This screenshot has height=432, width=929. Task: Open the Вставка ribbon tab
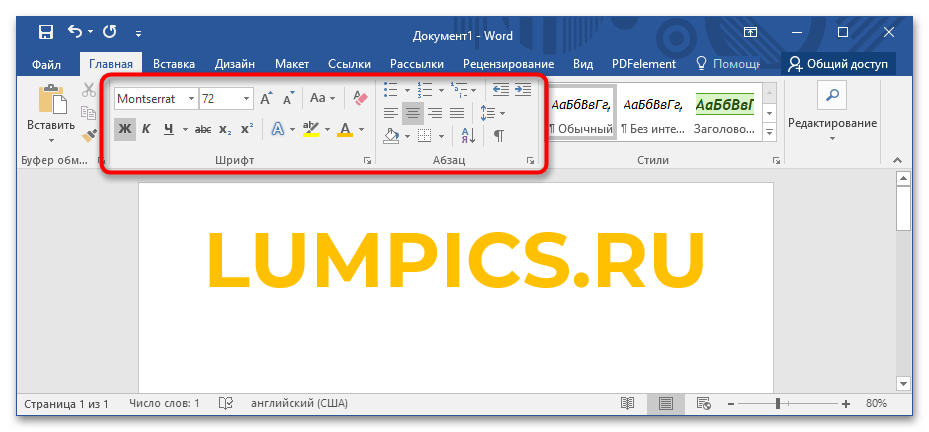coord(174,64)
